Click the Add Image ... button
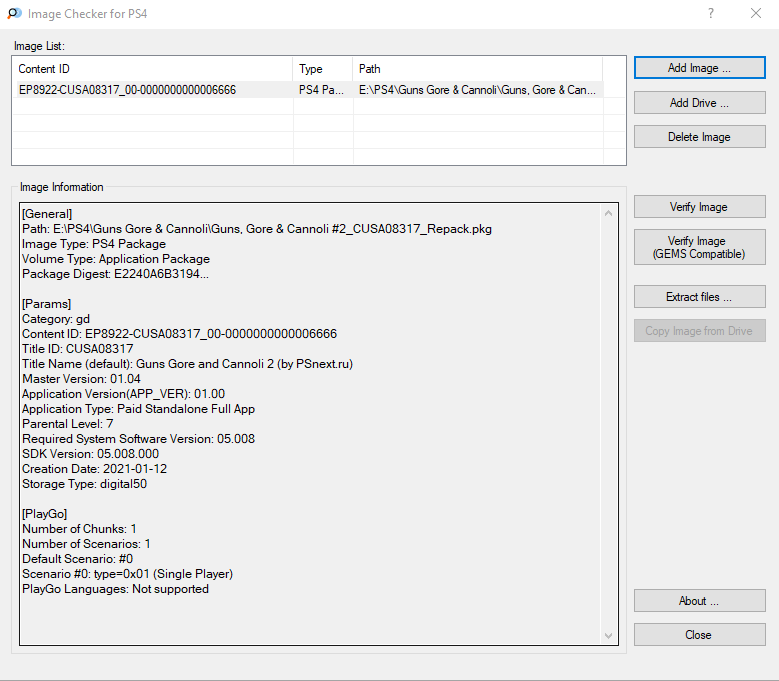The height and width of the screenshot is (681, 779). point(700,68)
